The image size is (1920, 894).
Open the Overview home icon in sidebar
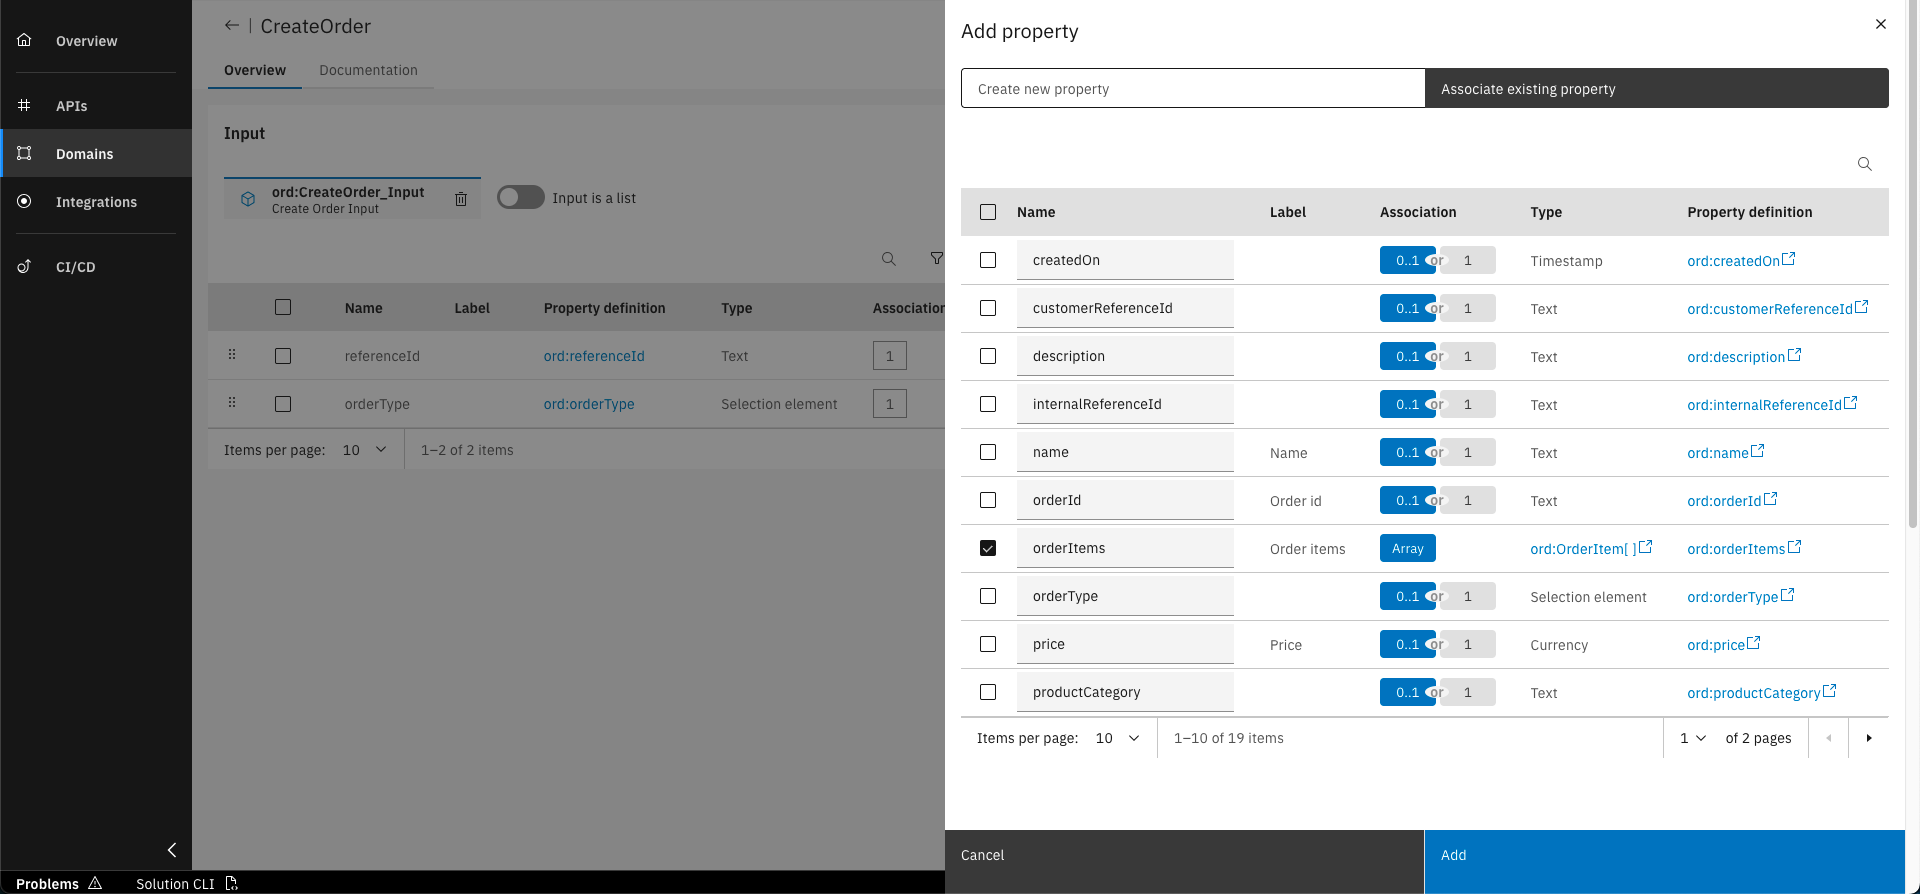(x=25, y=40)
